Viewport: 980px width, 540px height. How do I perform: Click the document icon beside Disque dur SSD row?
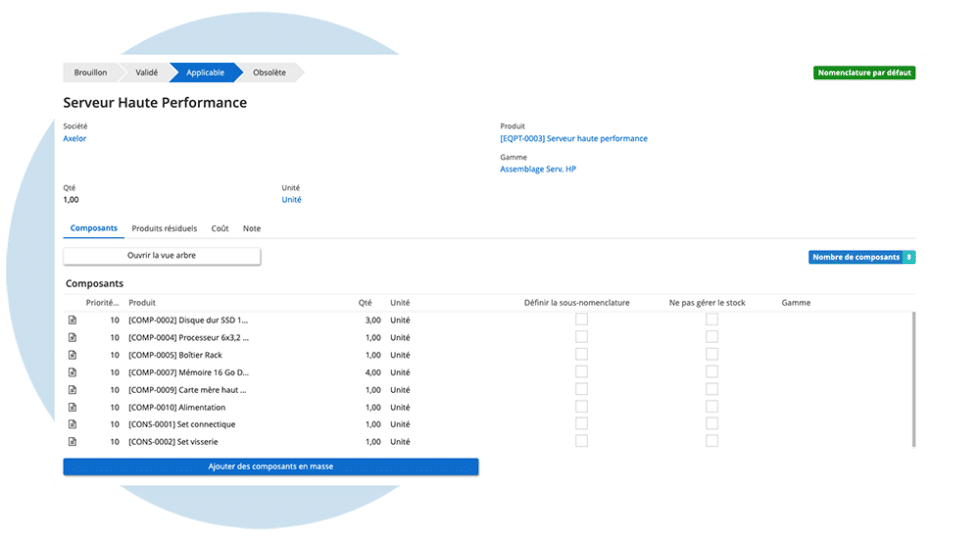pos(72,320)
